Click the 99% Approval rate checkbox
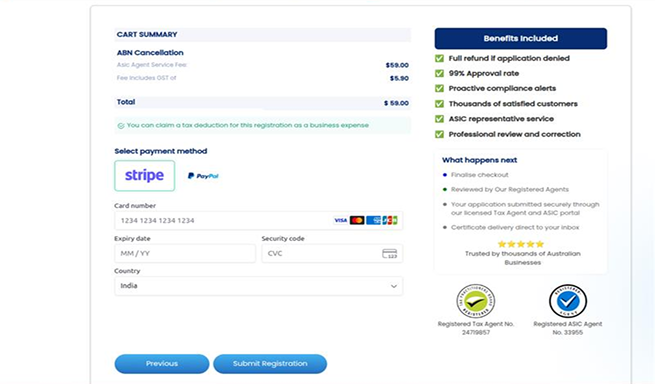Viewport: 655px width, 384px height. (439, 74)
